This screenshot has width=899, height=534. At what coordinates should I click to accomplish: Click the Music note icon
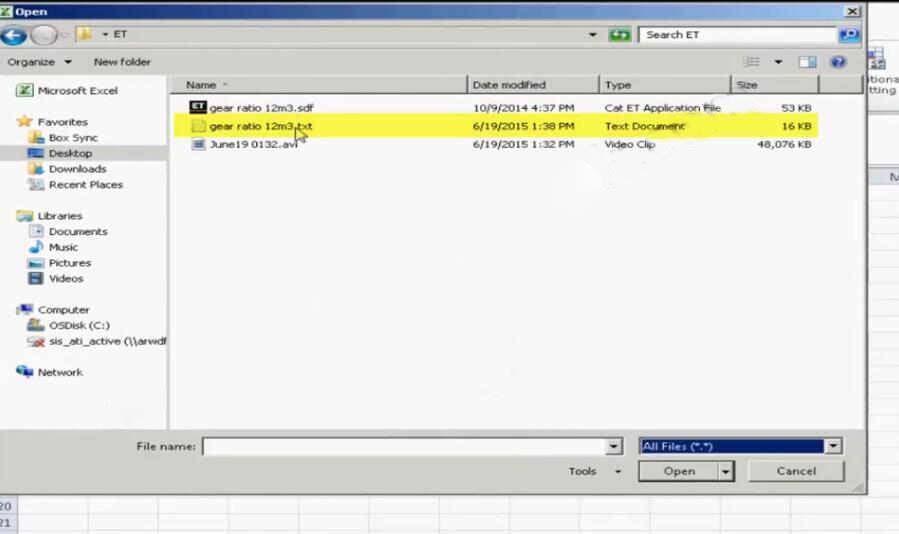click(x=36, y=247)
